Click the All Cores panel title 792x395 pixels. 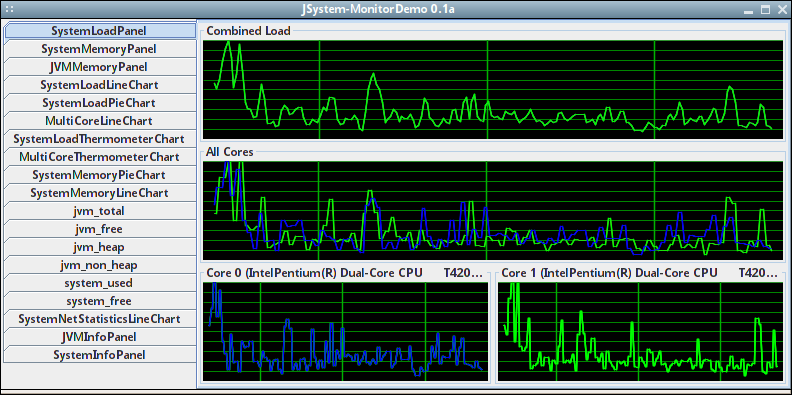coord(230,152)
